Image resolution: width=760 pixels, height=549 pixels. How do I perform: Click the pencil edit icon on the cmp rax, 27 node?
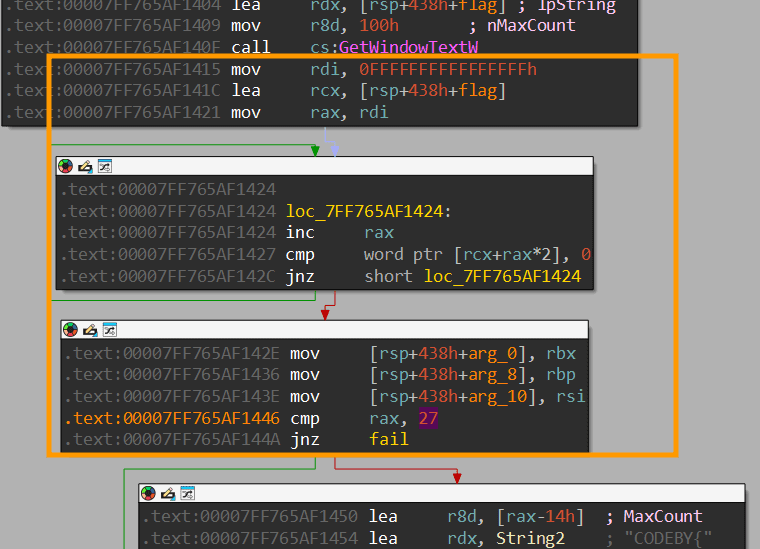(89, 329)
